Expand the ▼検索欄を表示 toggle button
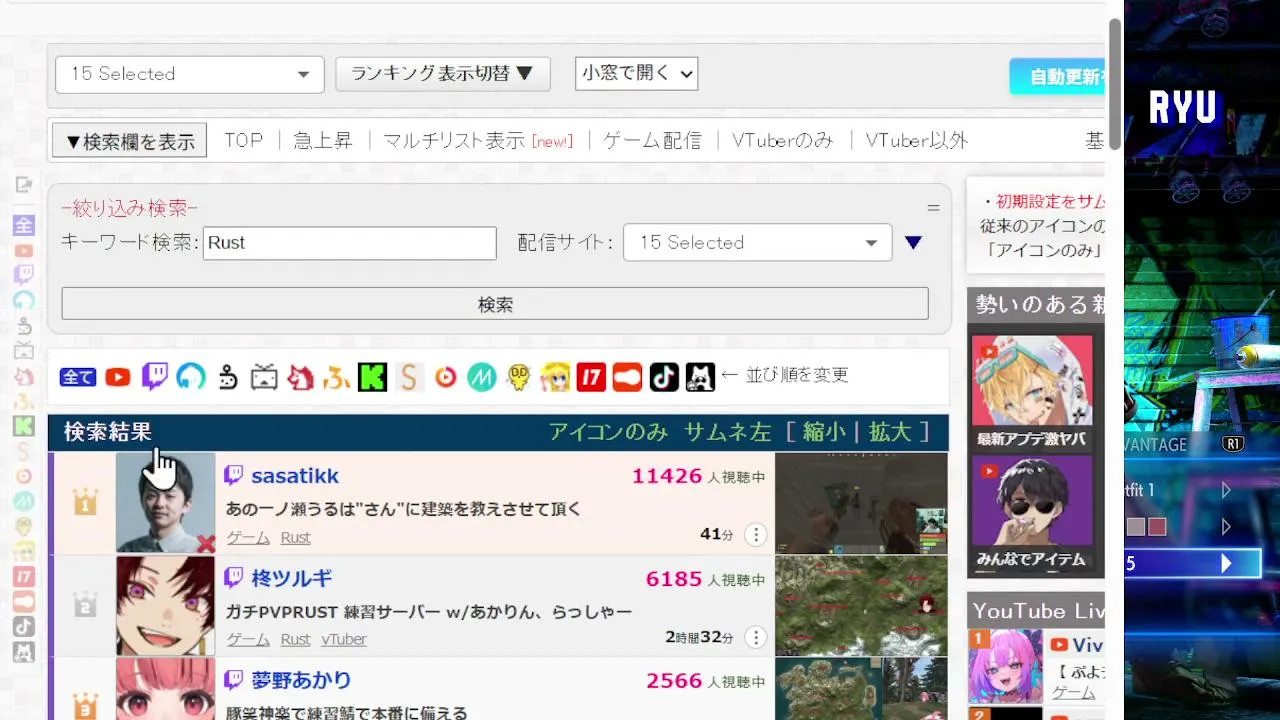The height and width of the screenshot is (720, 1280). point(130,141)
